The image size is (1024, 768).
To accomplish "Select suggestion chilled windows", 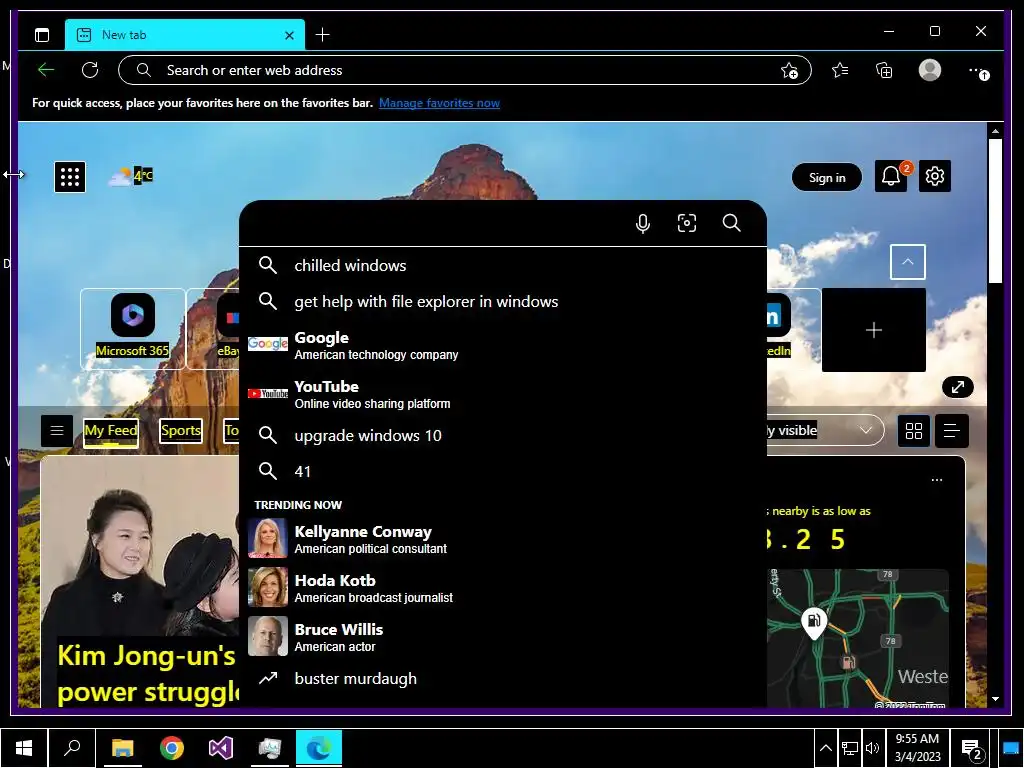I will click(503, 265).
